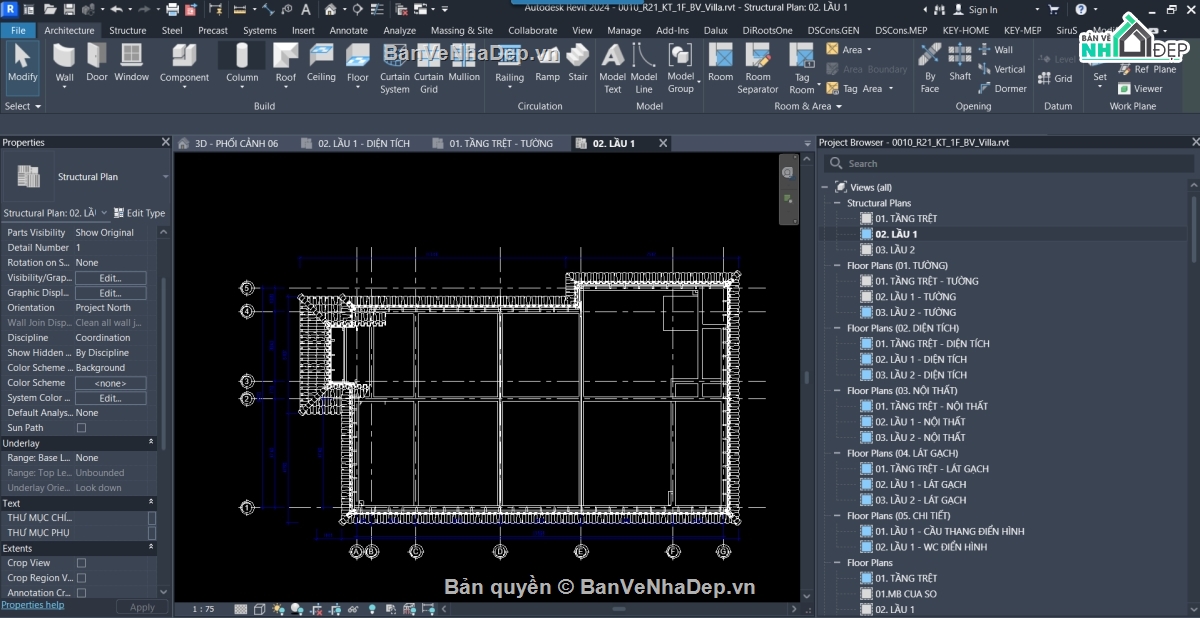Screen dimensions: 1200x618
Task: Click the 1 : 75 view scale
Action: point(203,609)
